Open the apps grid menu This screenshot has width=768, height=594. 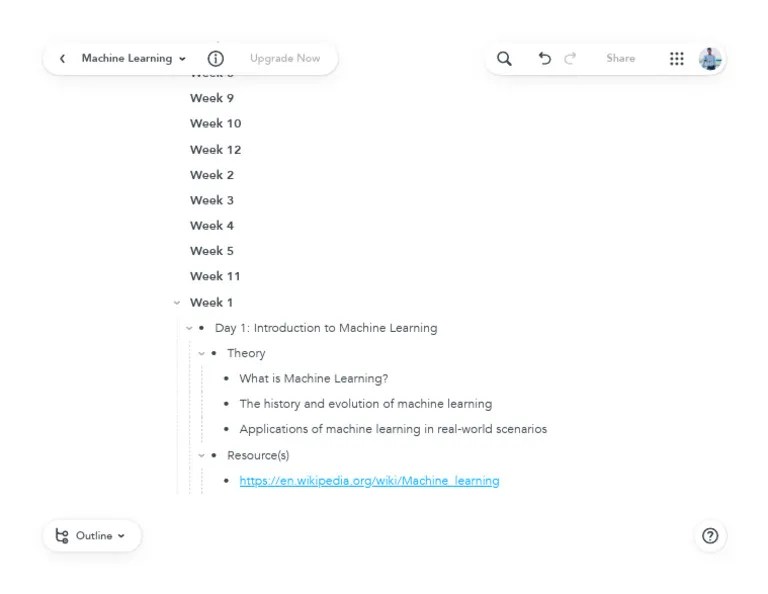(x=676, y=59)
